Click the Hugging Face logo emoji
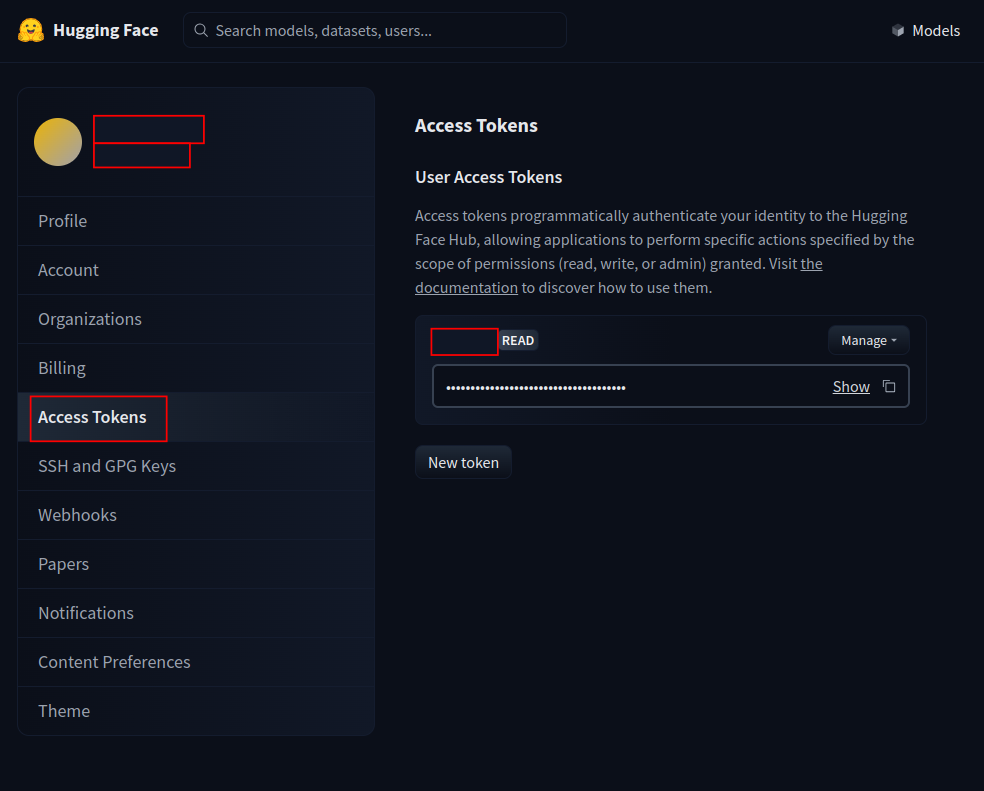 31,30
